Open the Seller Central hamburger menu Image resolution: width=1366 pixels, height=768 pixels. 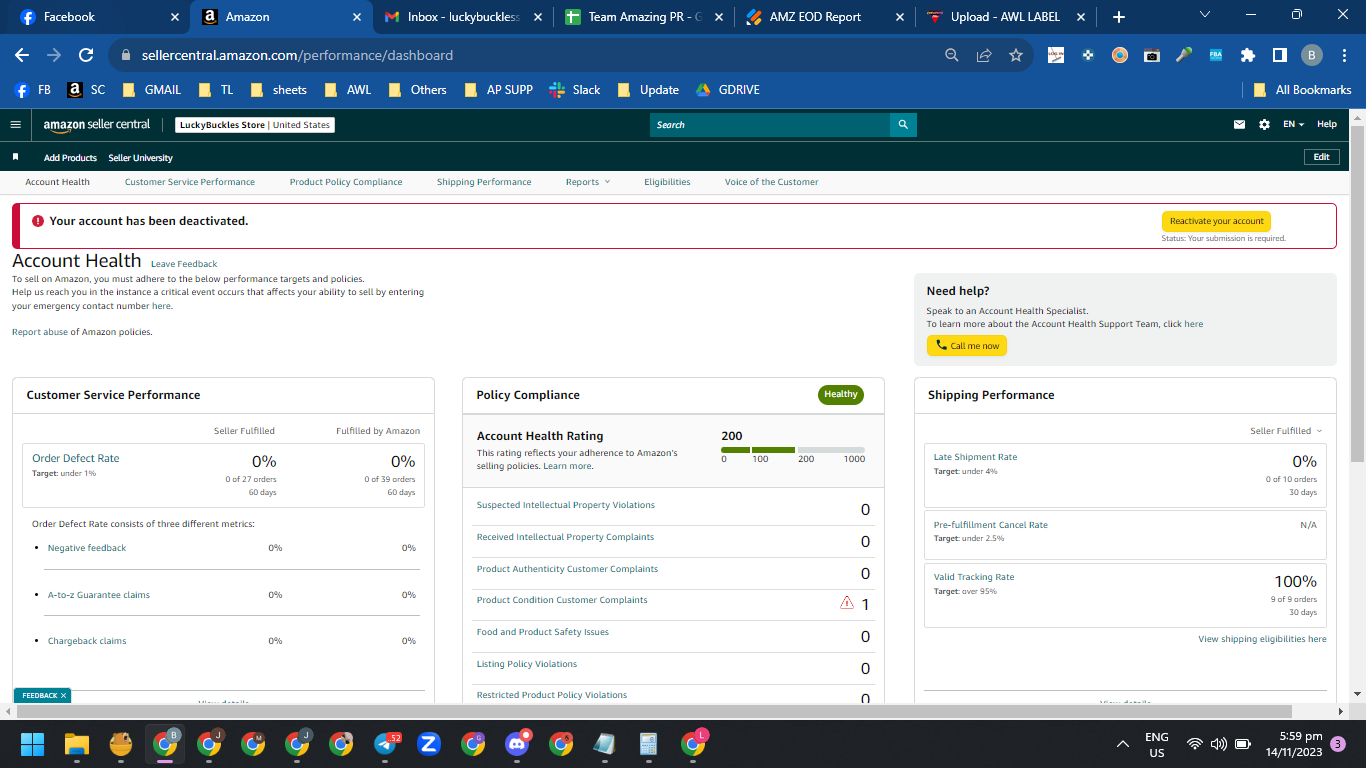[x=15, y=125]
